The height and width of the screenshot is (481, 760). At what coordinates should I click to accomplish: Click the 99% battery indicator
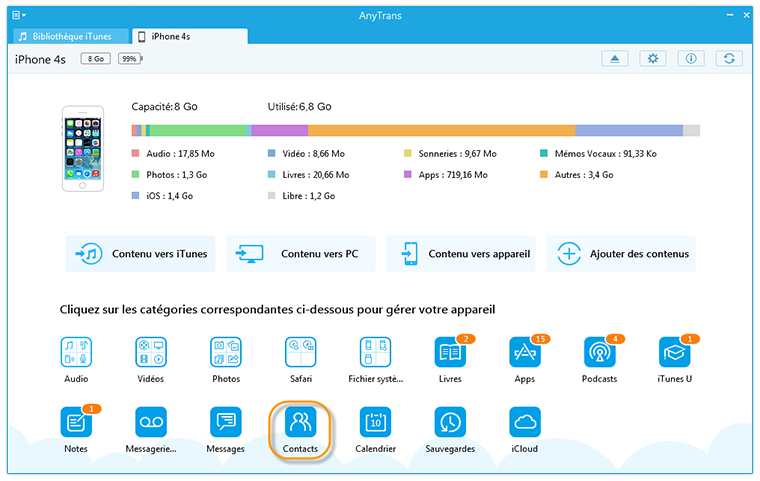(x=130, y=59)
